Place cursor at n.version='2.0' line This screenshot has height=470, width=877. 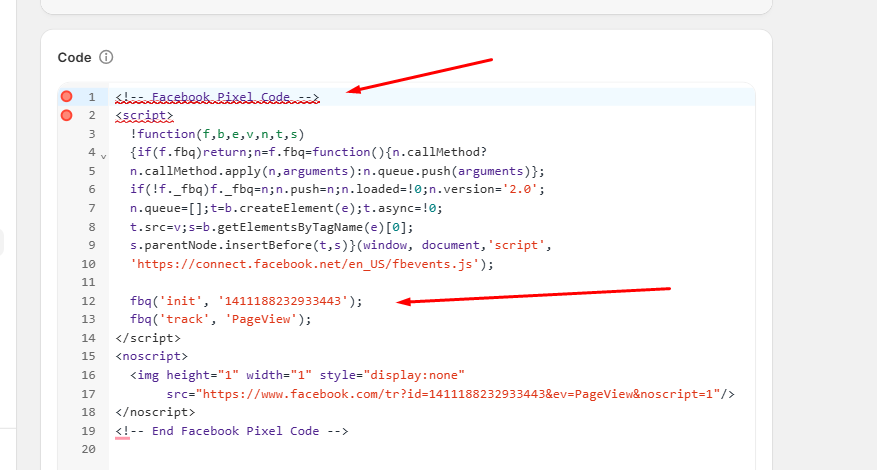click(x=337, y=189)
